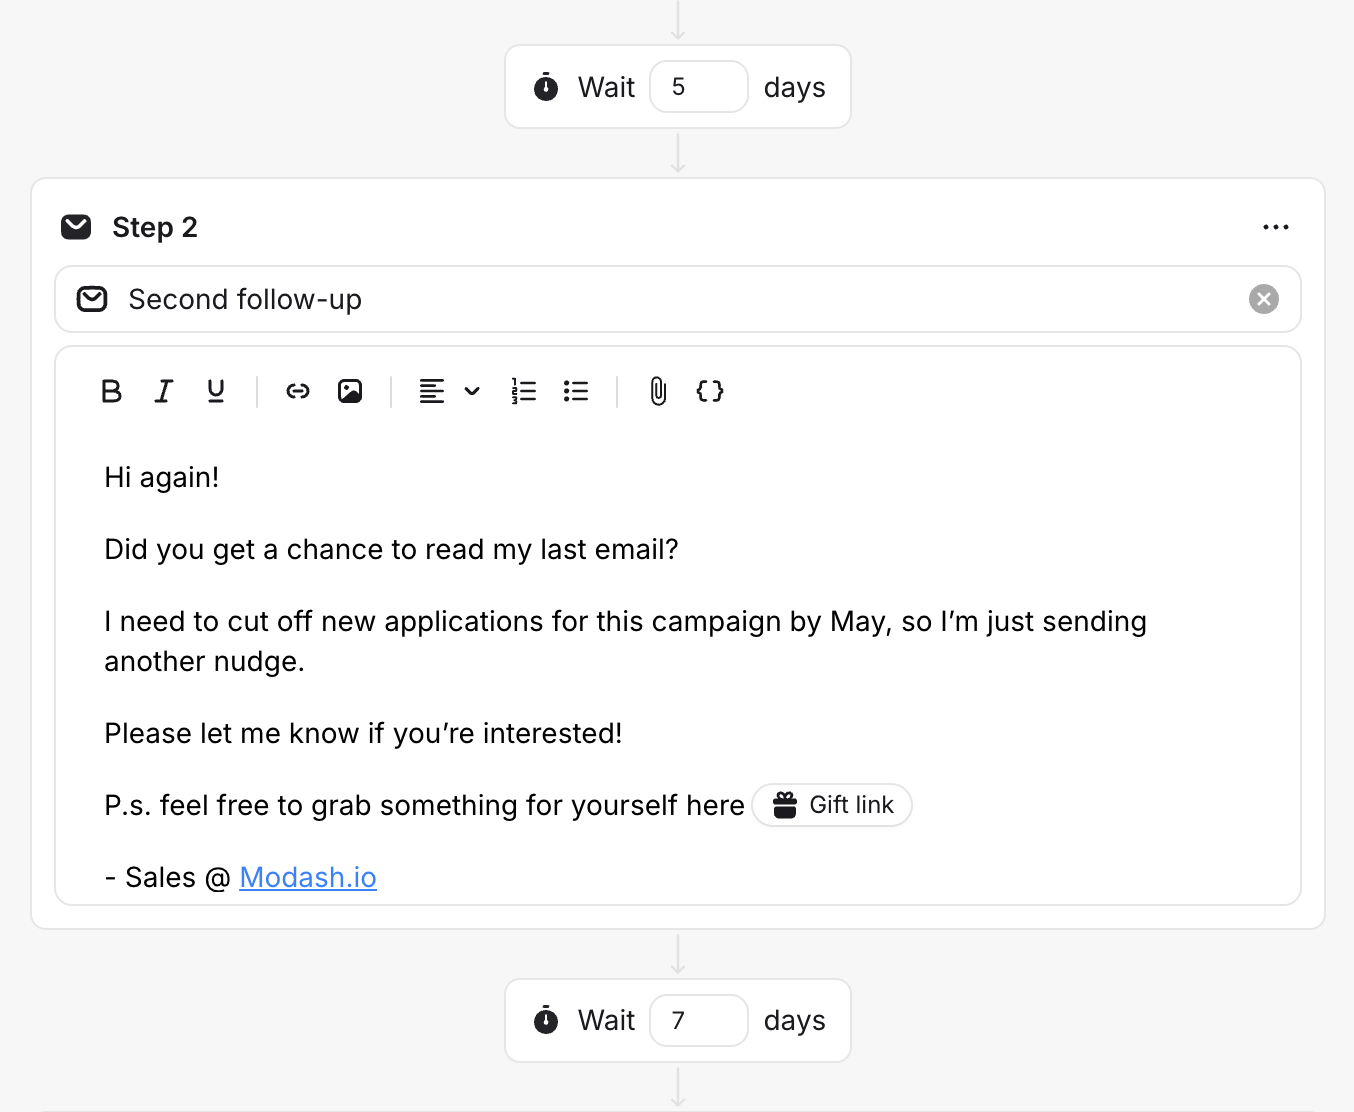Open the text alignment dropdown chevron
This screenshot has height=1112, width=1354.
click(472, 391)
